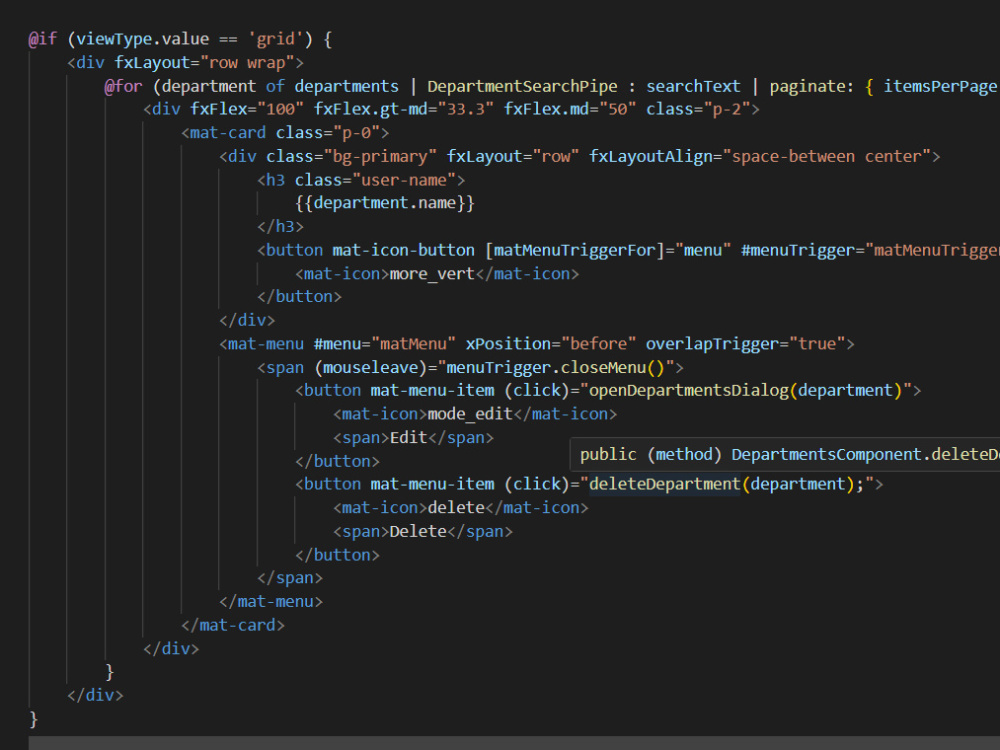Click the searchText pipe argument
Screen dimensions: 1000x750
[693, 86]
